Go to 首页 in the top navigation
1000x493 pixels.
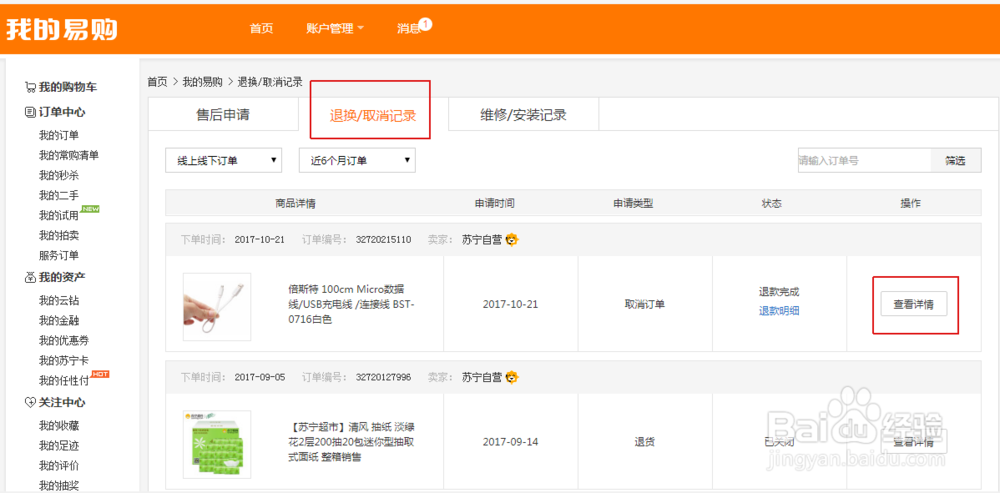click(x=261, y=29)
